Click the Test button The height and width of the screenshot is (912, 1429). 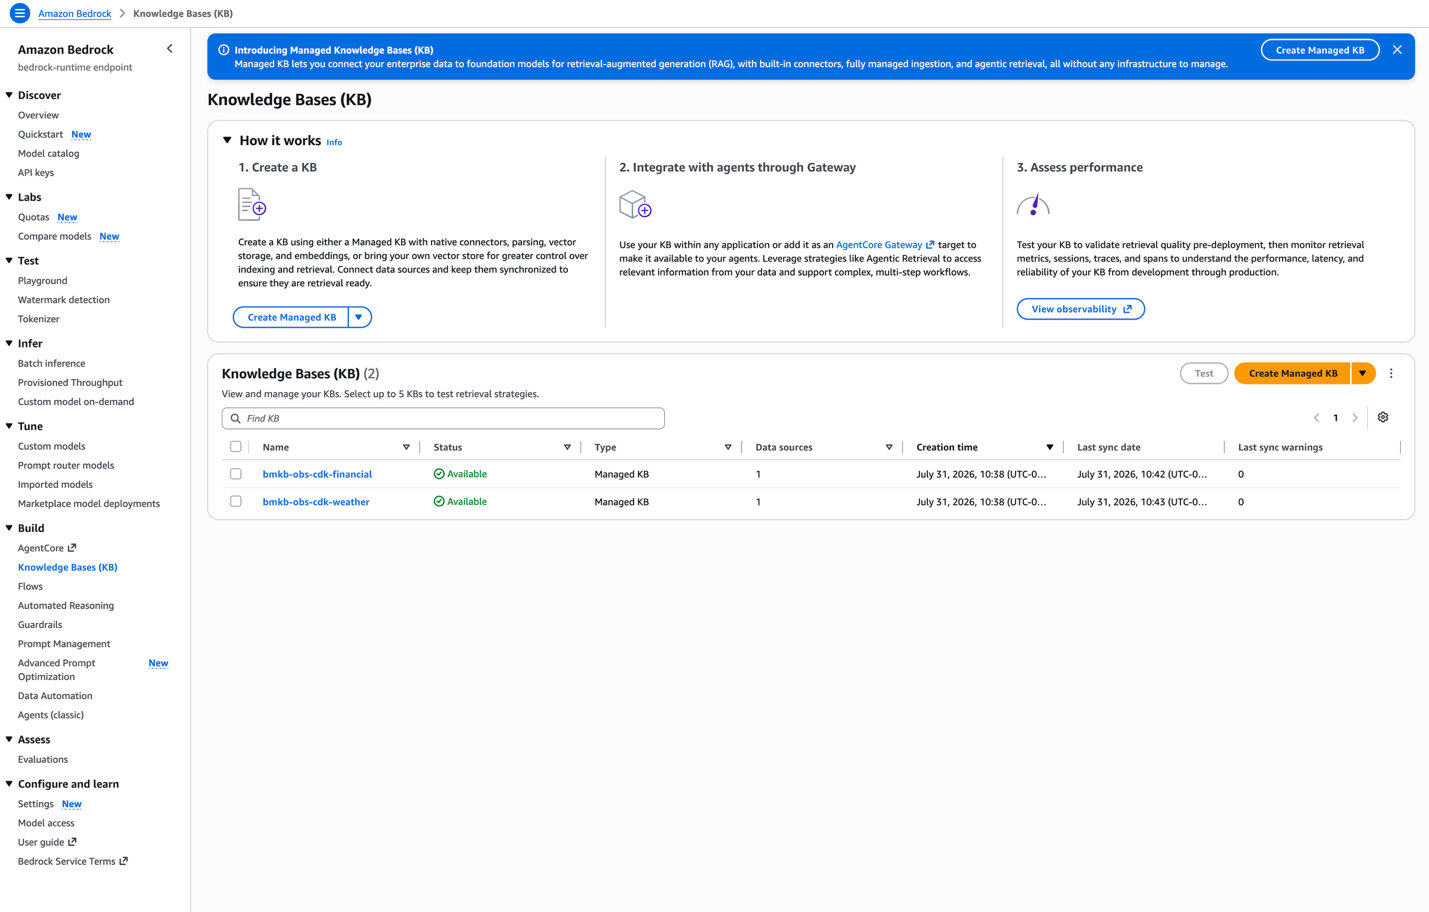tap(1204, 374)
